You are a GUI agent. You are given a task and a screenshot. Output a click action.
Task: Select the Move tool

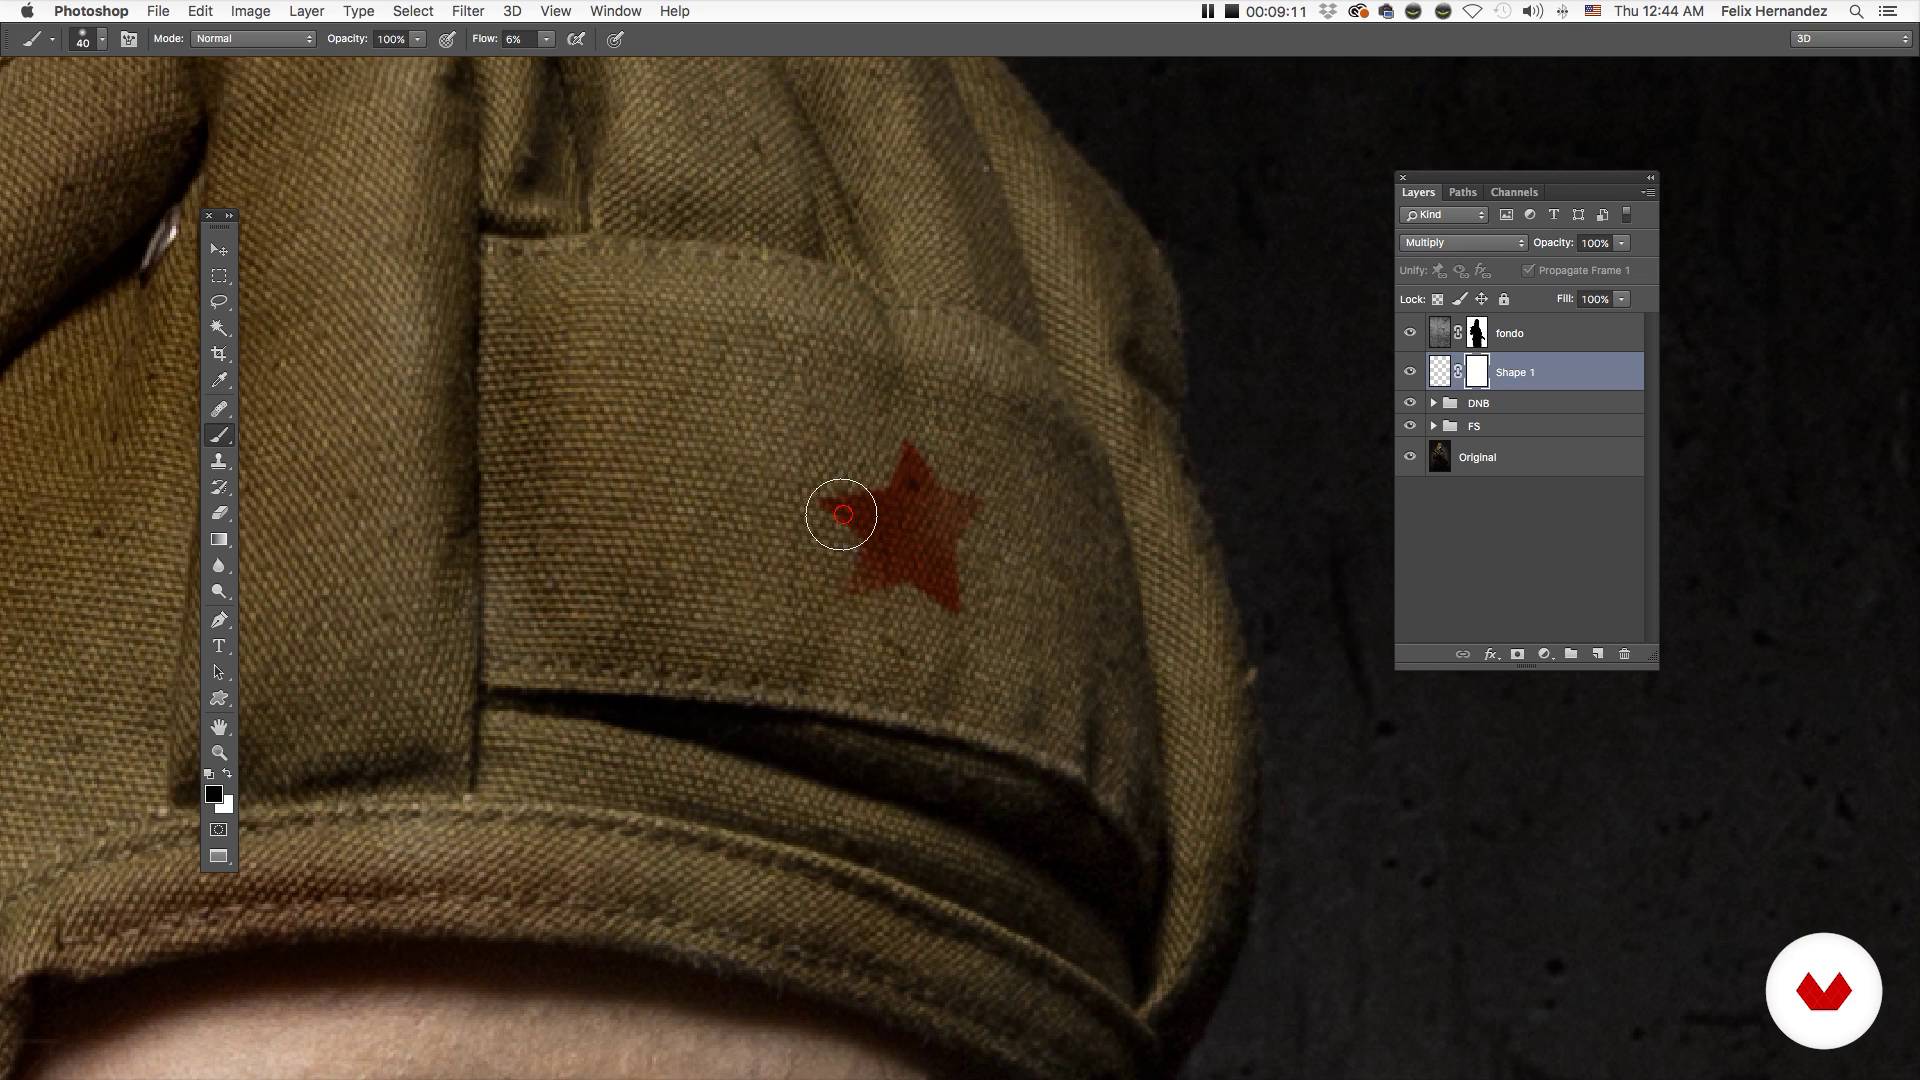pos(219,249)
